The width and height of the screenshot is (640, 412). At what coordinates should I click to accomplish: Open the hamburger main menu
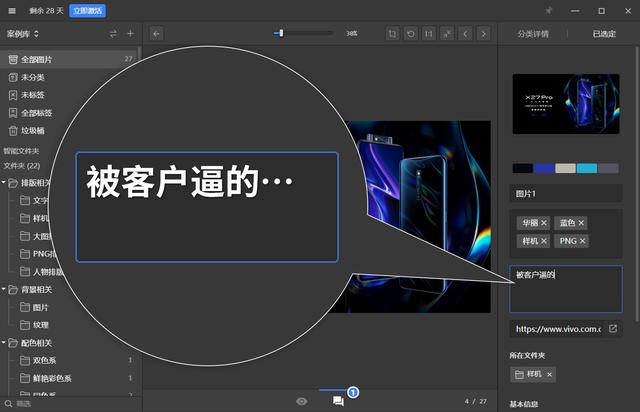[x=11, y=11]
